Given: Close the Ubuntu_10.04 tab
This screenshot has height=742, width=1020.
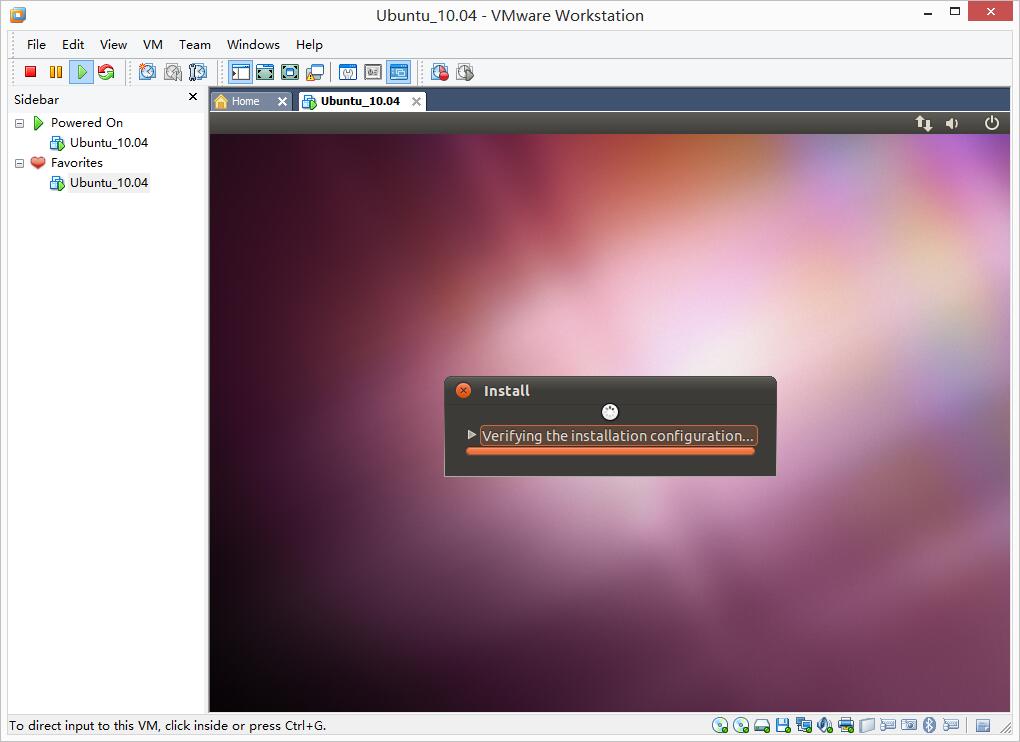Looking at the screenshot, I should point(416,101).
